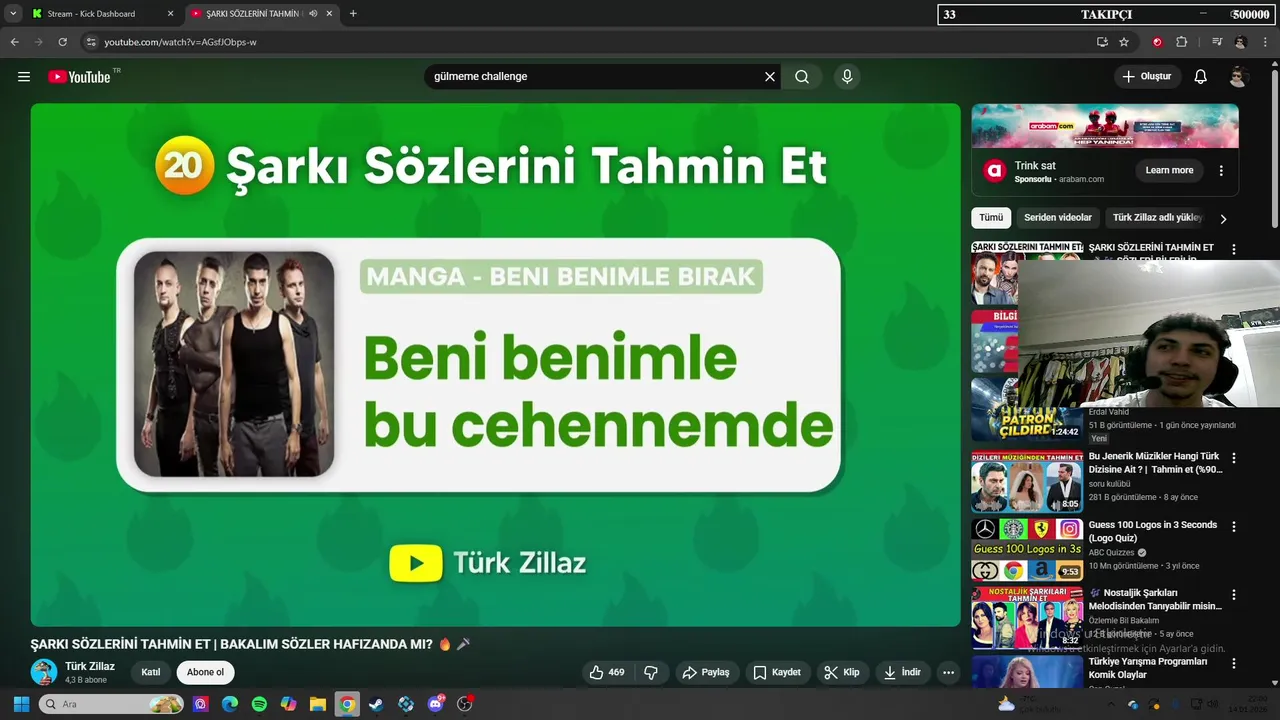Screen dimensions: 1280x720
Task: Bookmark this page with star
Action: point(1124,42)
